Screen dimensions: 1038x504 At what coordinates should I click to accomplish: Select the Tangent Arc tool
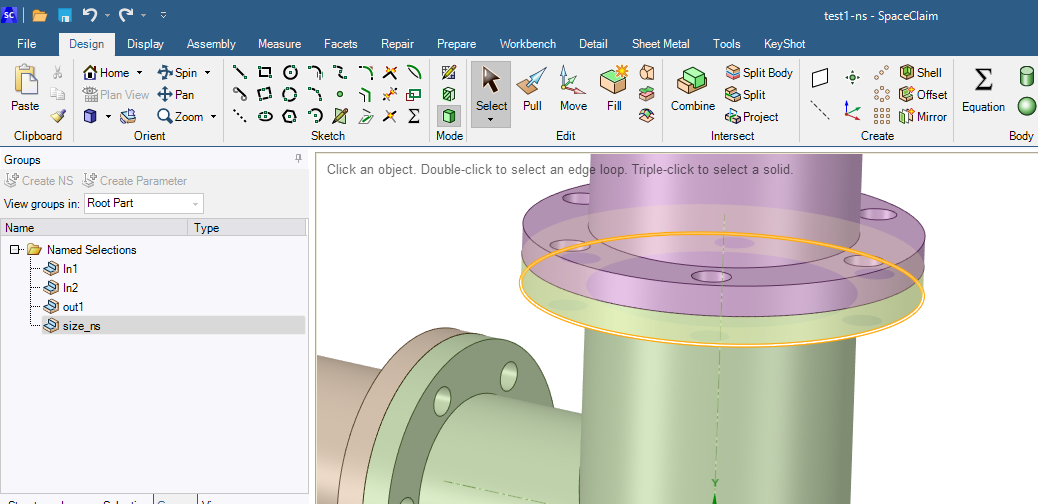315,72
